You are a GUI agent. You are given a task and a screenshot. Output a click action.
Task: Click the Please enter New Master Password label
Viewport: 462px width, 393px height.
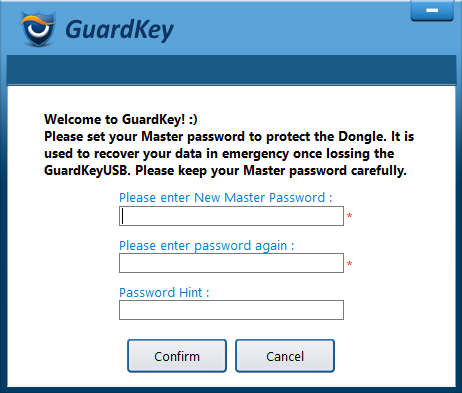[x=226, y=198]
